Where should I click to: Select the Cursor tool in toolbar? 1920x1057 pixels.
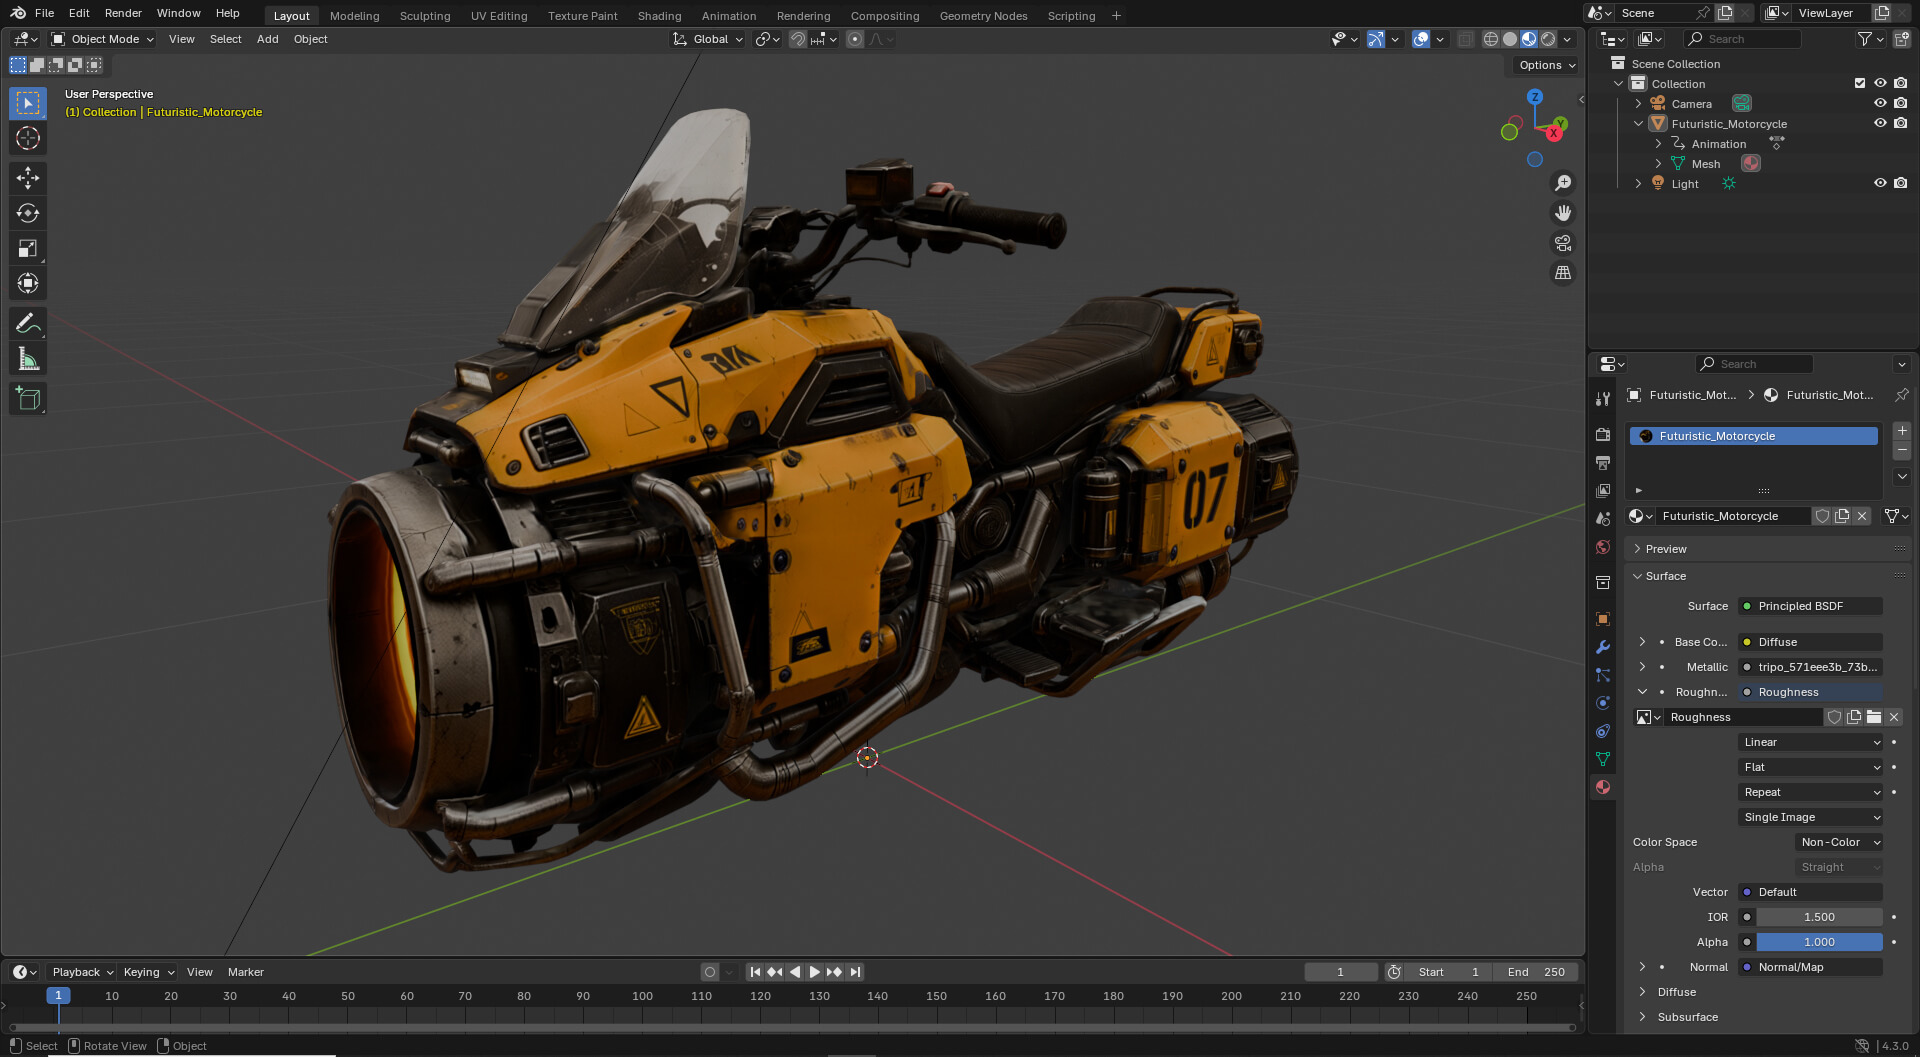28,138
